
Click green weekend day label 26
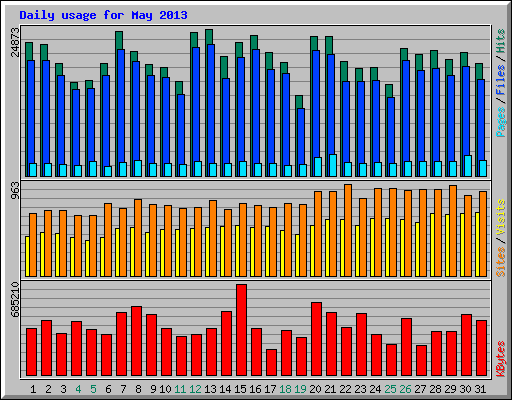(405, 389)
